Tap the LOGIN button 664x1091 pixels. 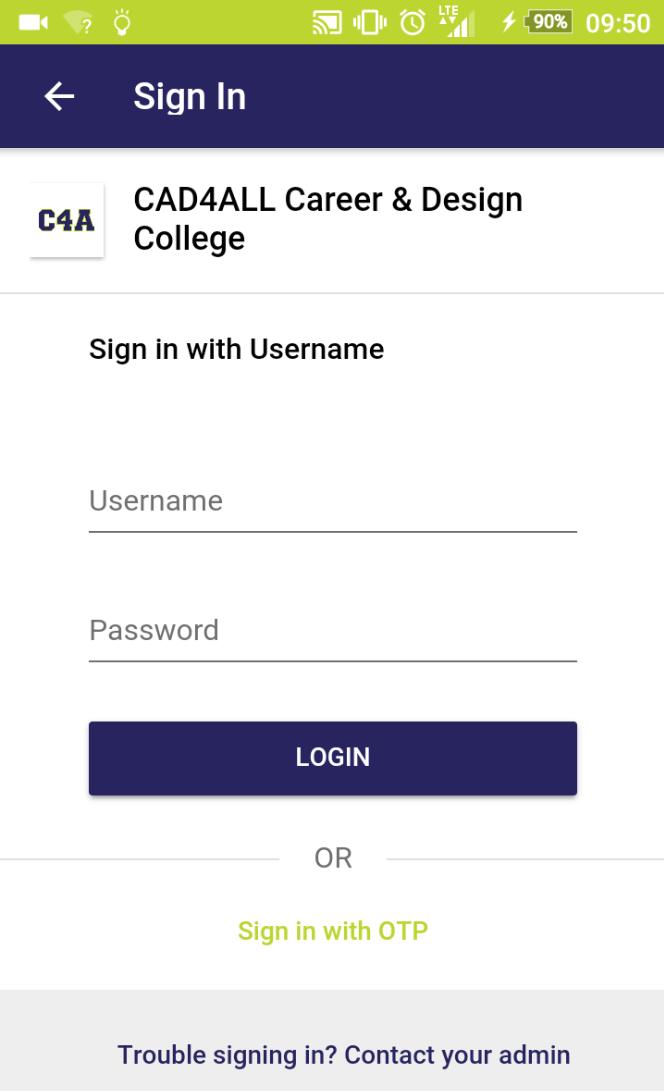point(333,758)
